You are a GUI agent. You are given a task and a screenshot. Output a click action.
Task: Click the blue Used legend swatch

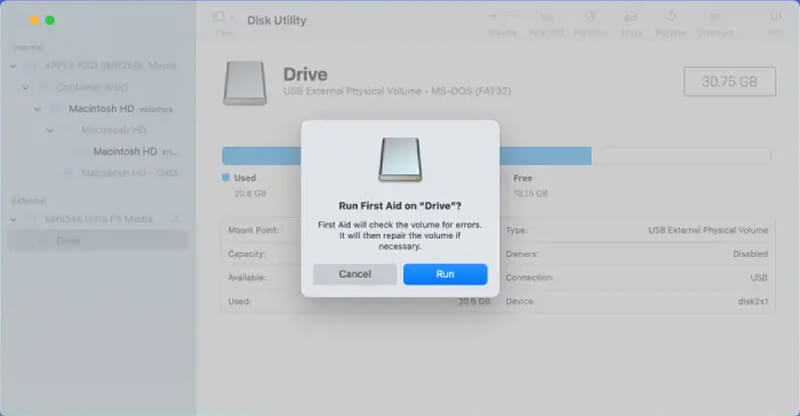226,178
